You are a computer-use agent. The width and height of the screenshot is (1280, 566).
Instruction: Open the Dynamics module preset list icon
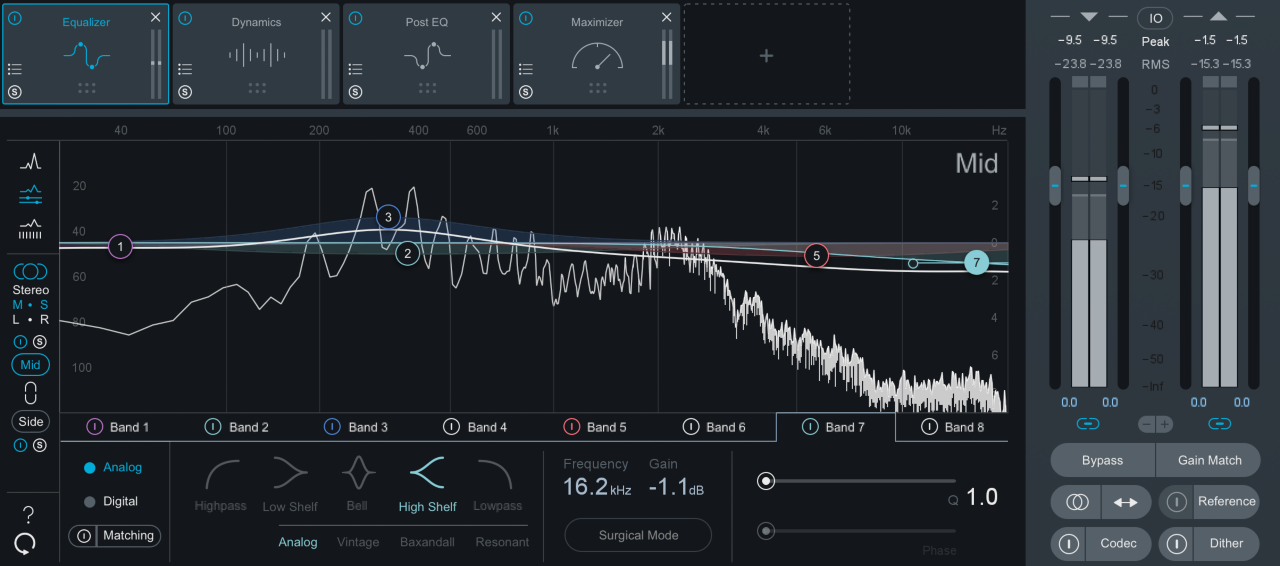tap(185, 69)
